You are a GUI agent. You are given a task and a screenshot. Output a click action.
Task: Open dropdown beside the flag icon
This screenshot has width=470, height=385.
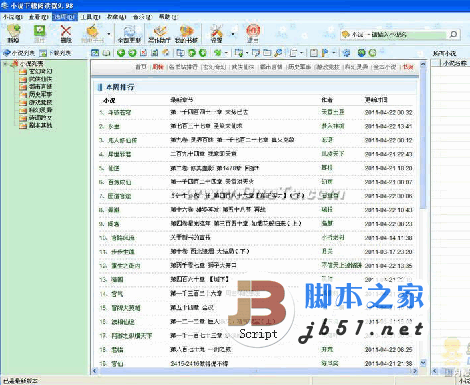pos(334,53)
